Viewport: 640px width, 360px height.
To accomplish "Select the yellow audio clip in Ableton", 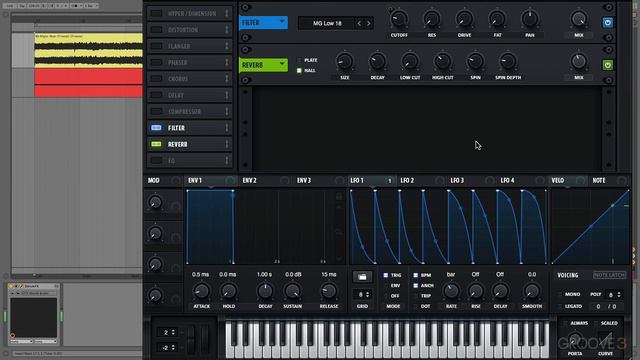I will (x=89, y=51).
